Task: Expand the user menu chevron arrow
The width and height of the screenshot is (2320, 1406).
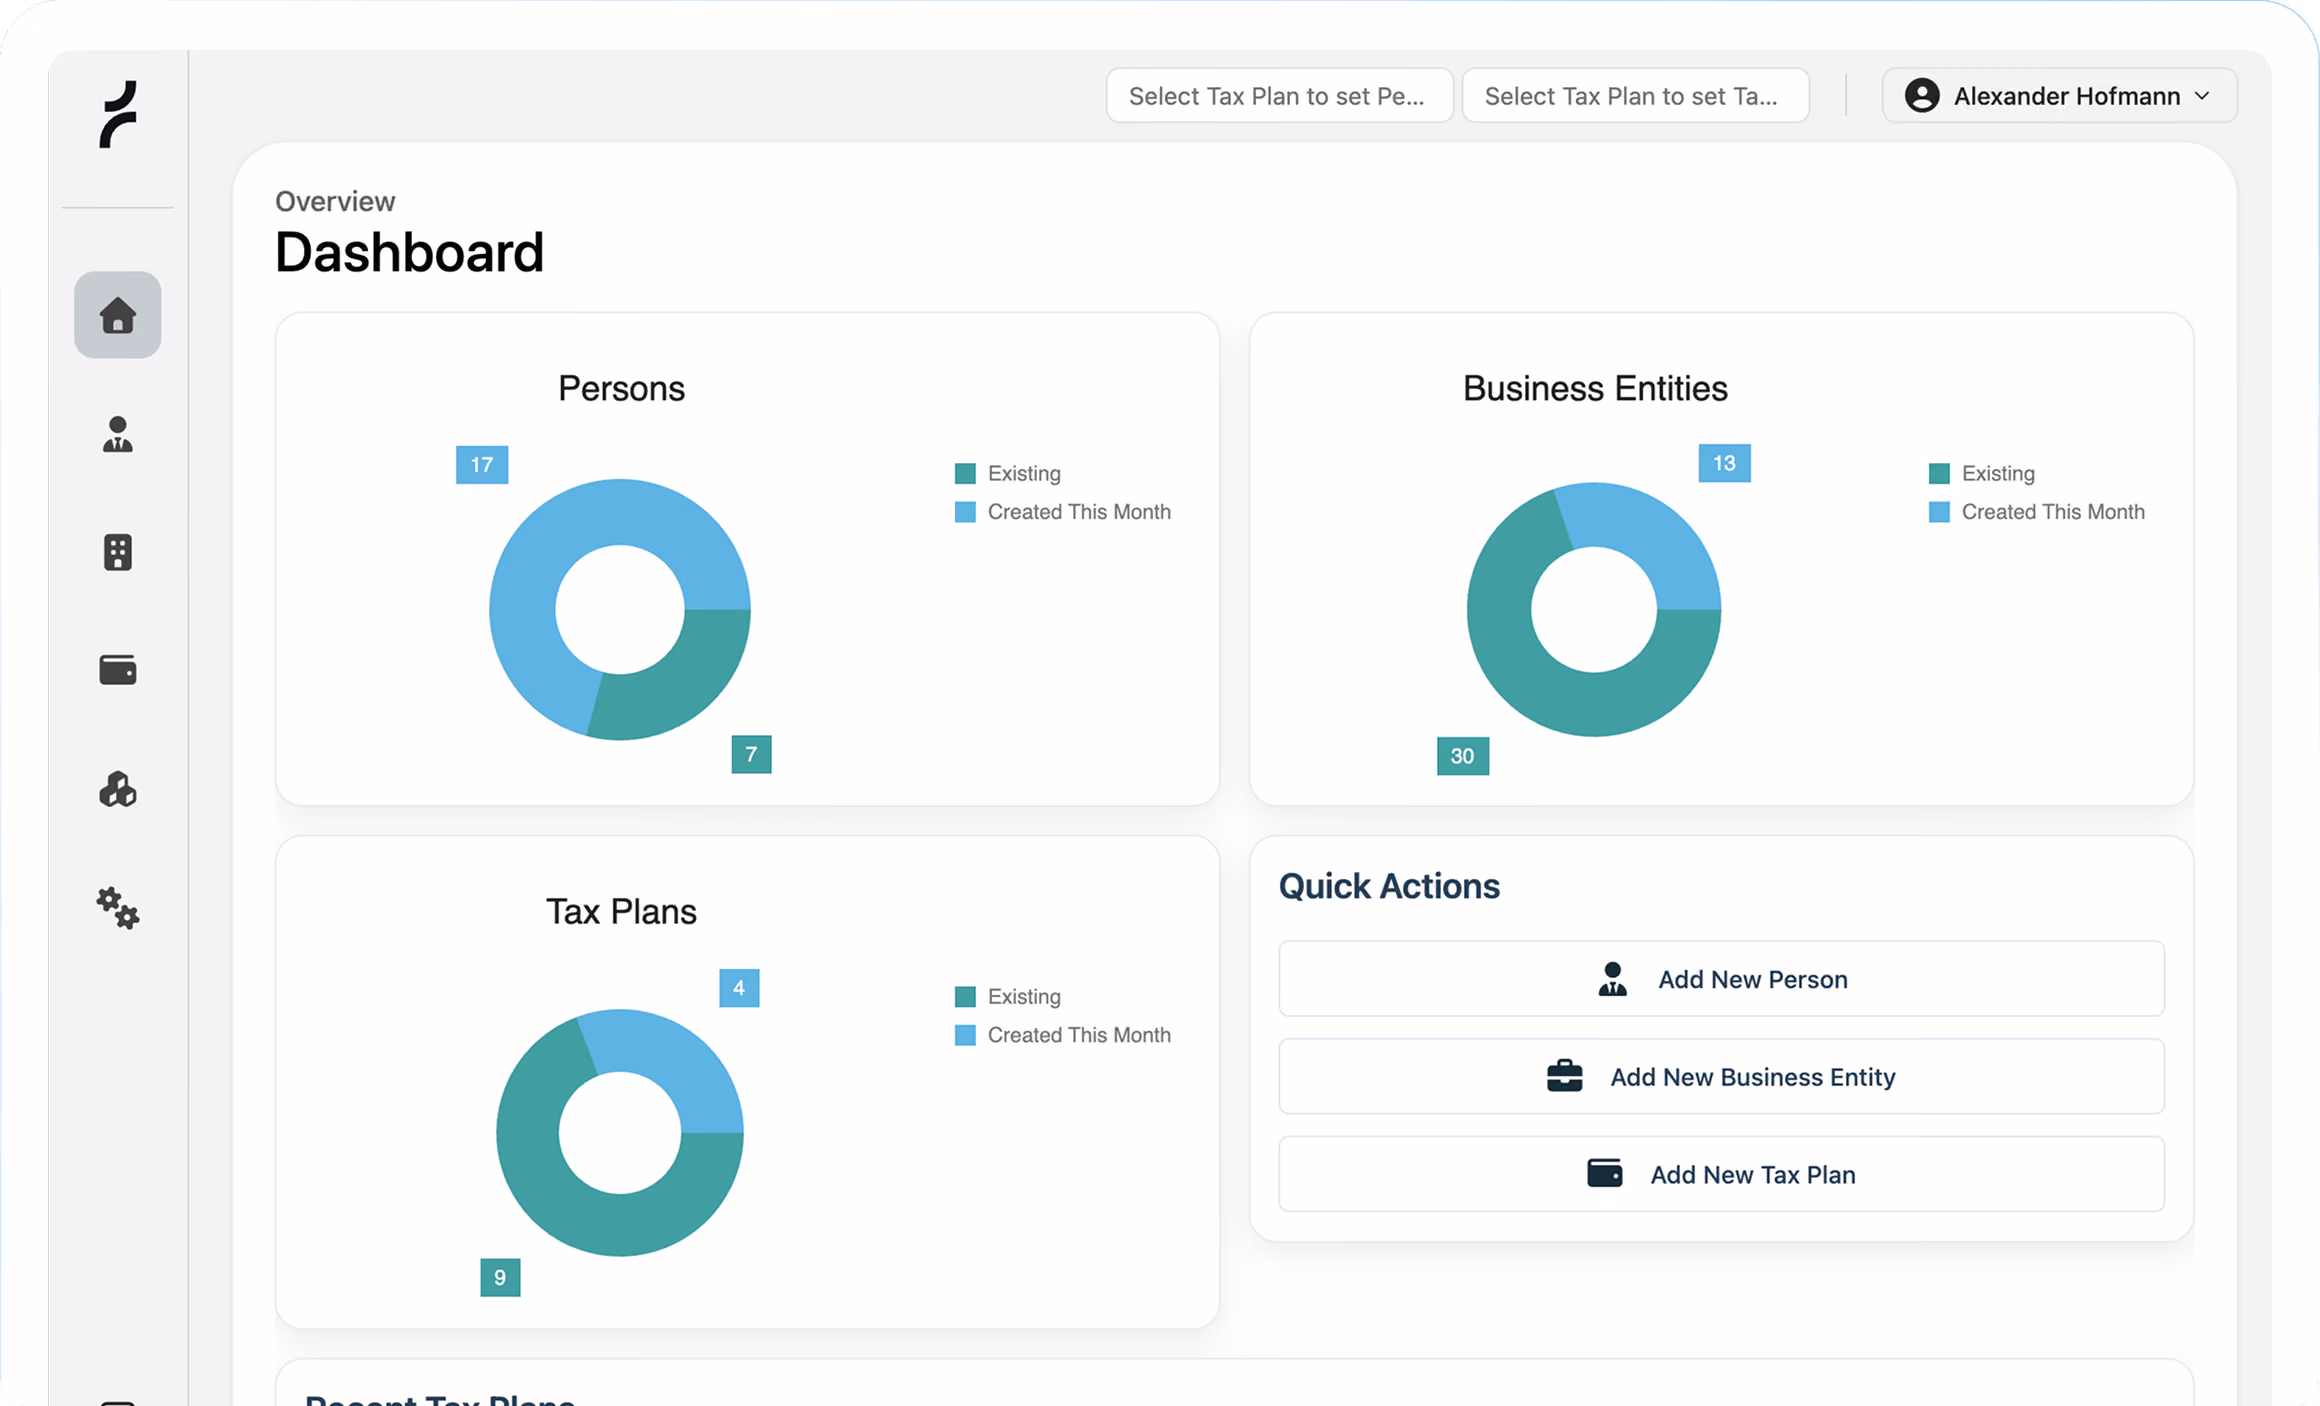Action: 2202,96
